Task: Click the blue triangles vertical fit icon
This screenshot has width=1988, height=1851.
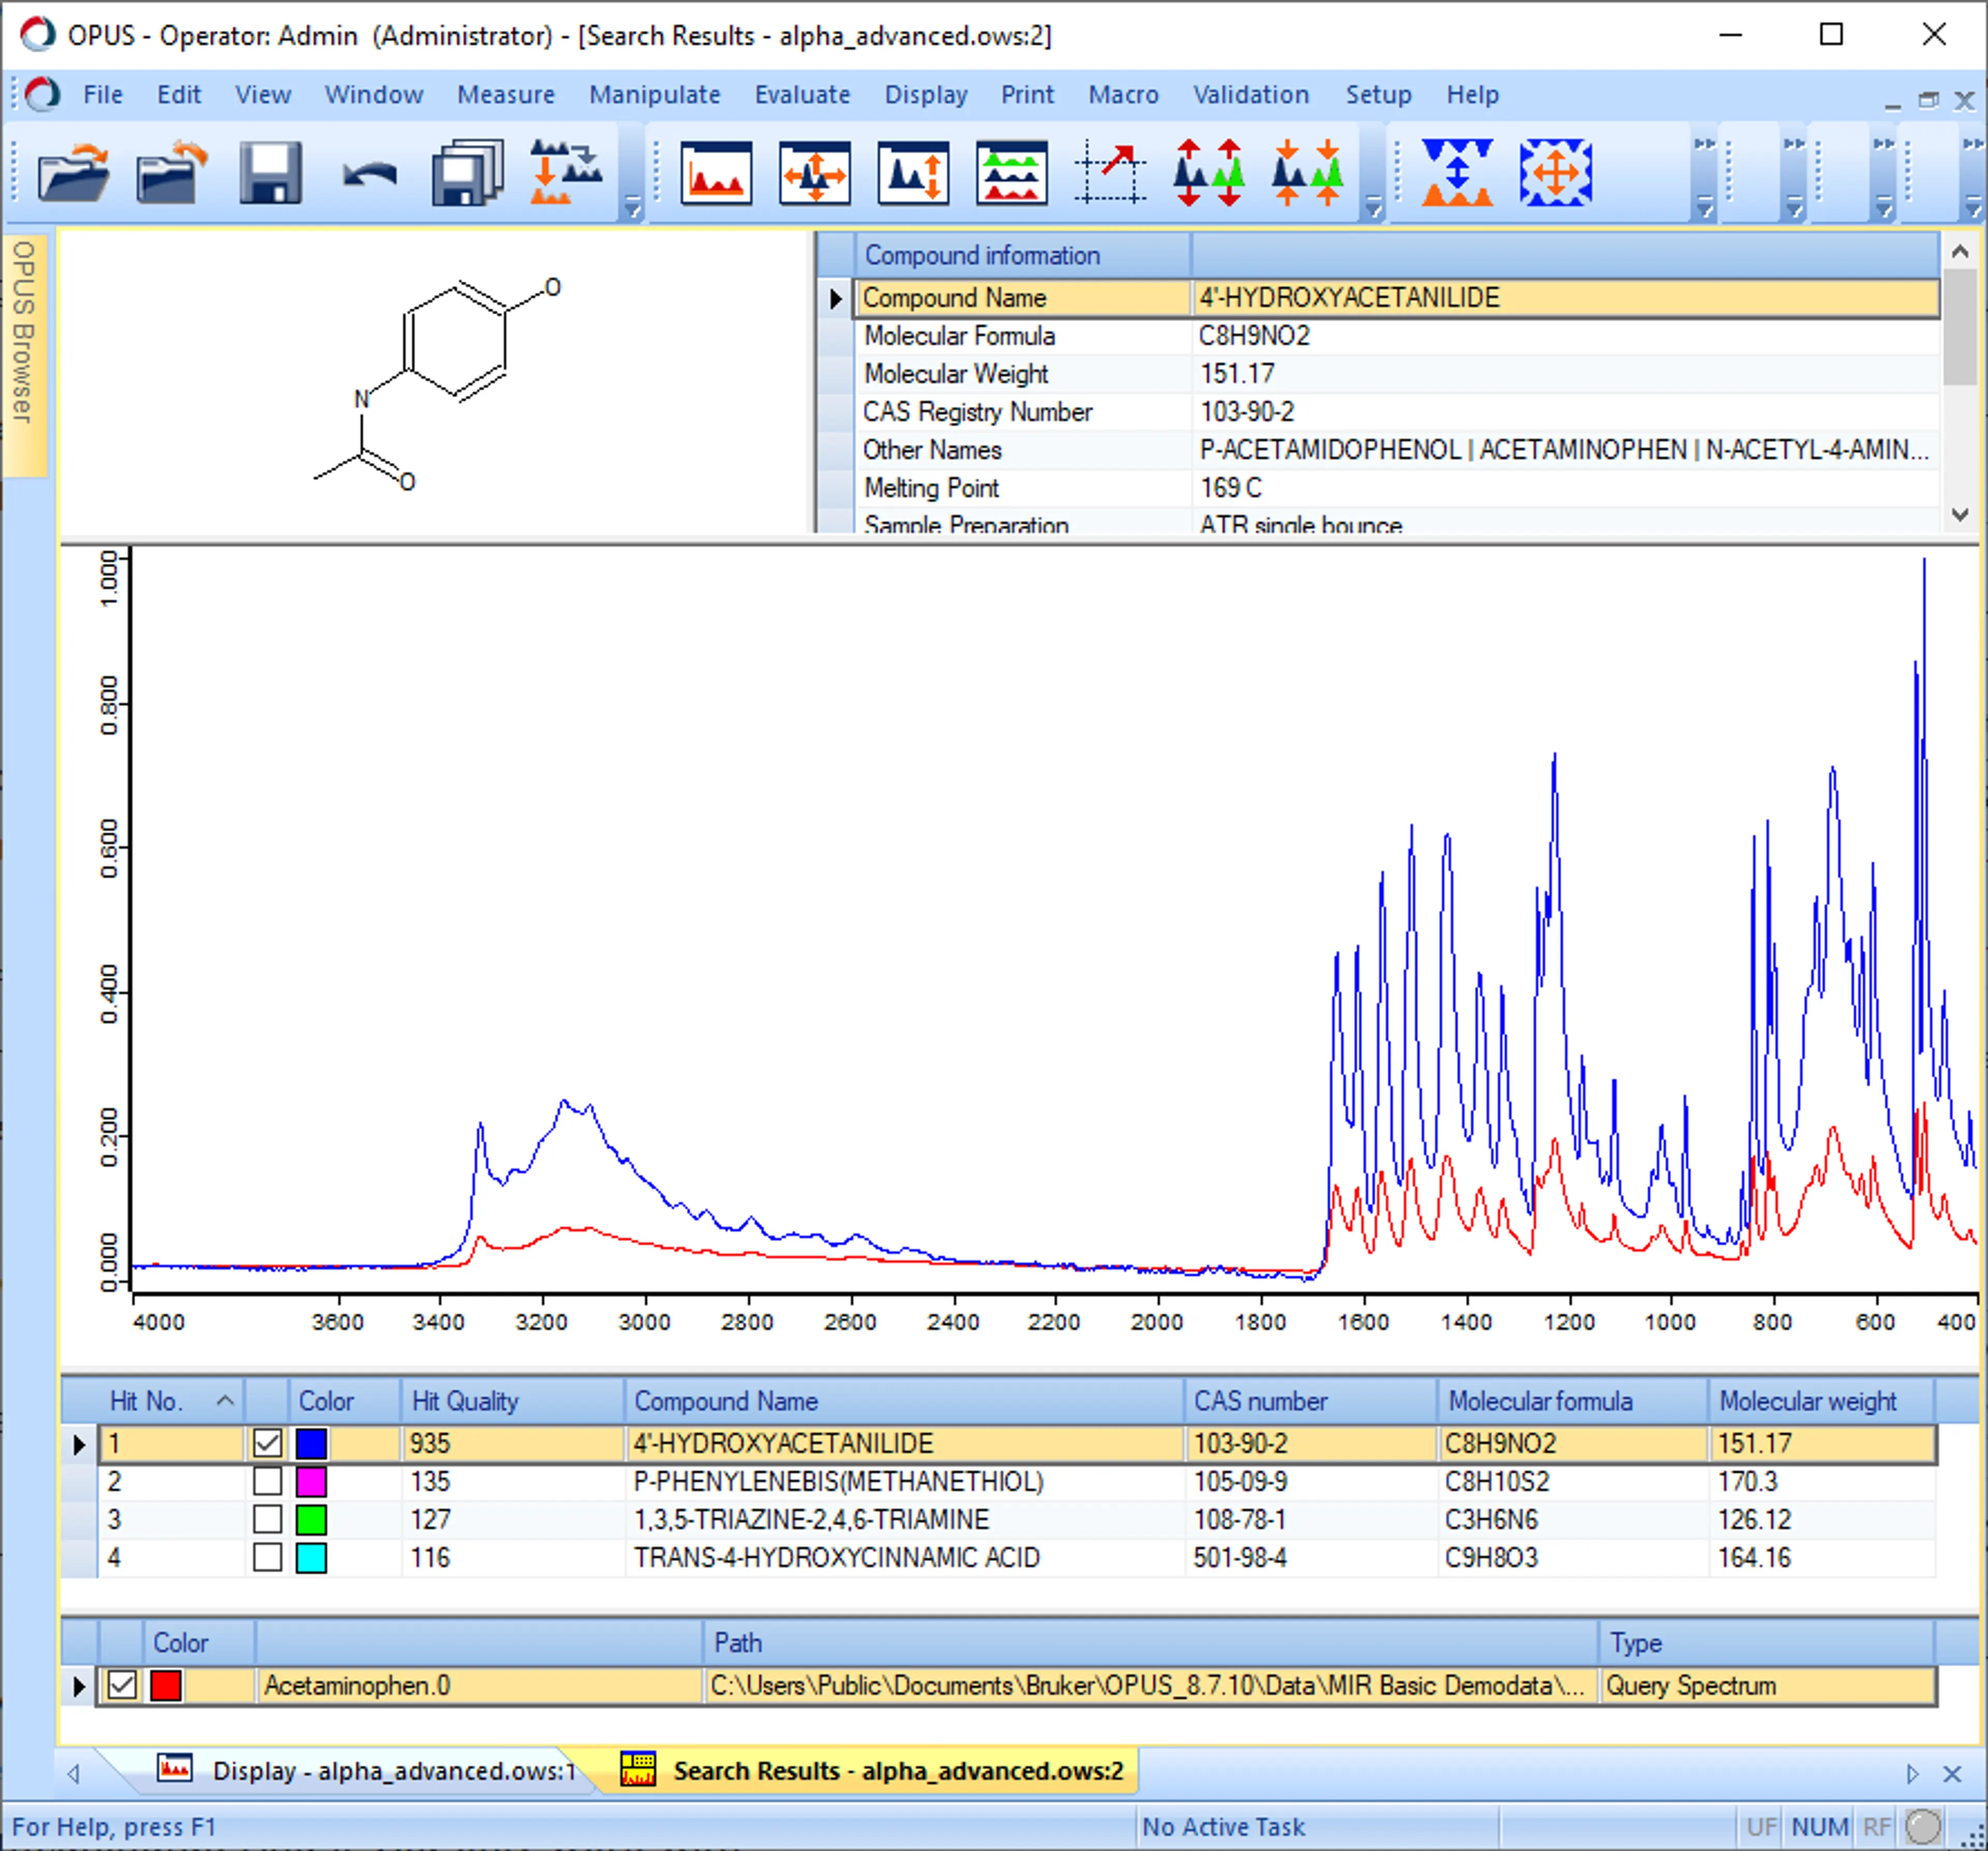Action: [1457, 172]
